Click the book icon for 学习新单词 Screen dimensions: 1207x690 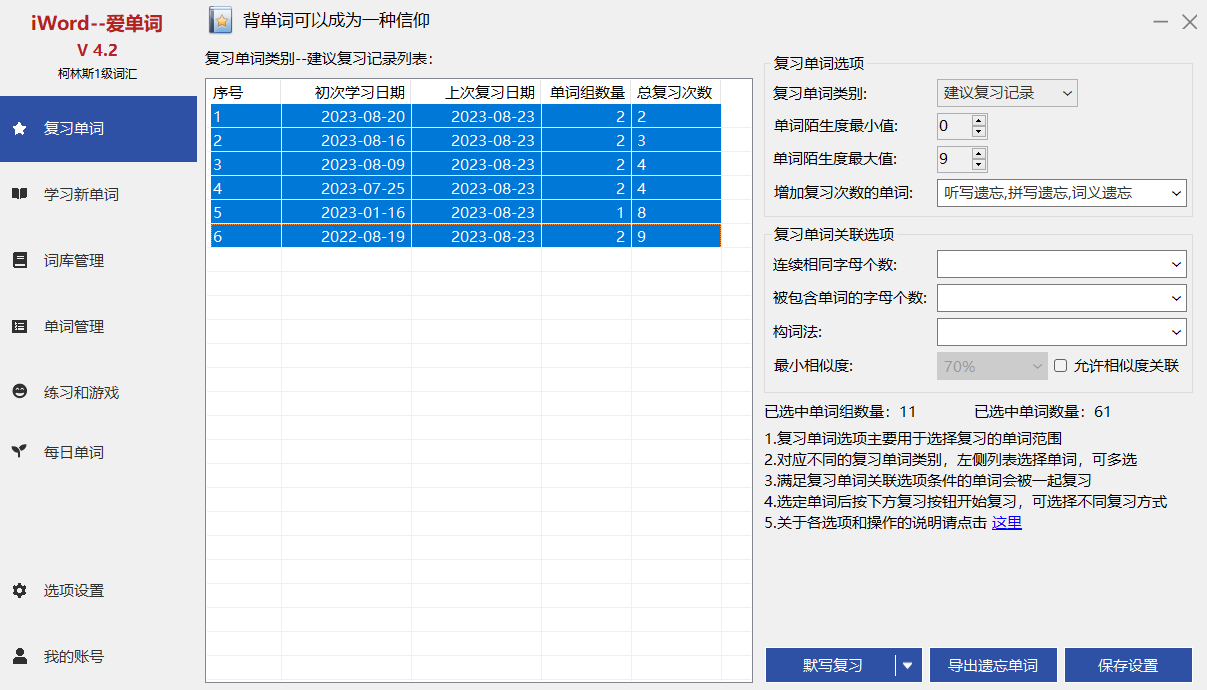19,194
